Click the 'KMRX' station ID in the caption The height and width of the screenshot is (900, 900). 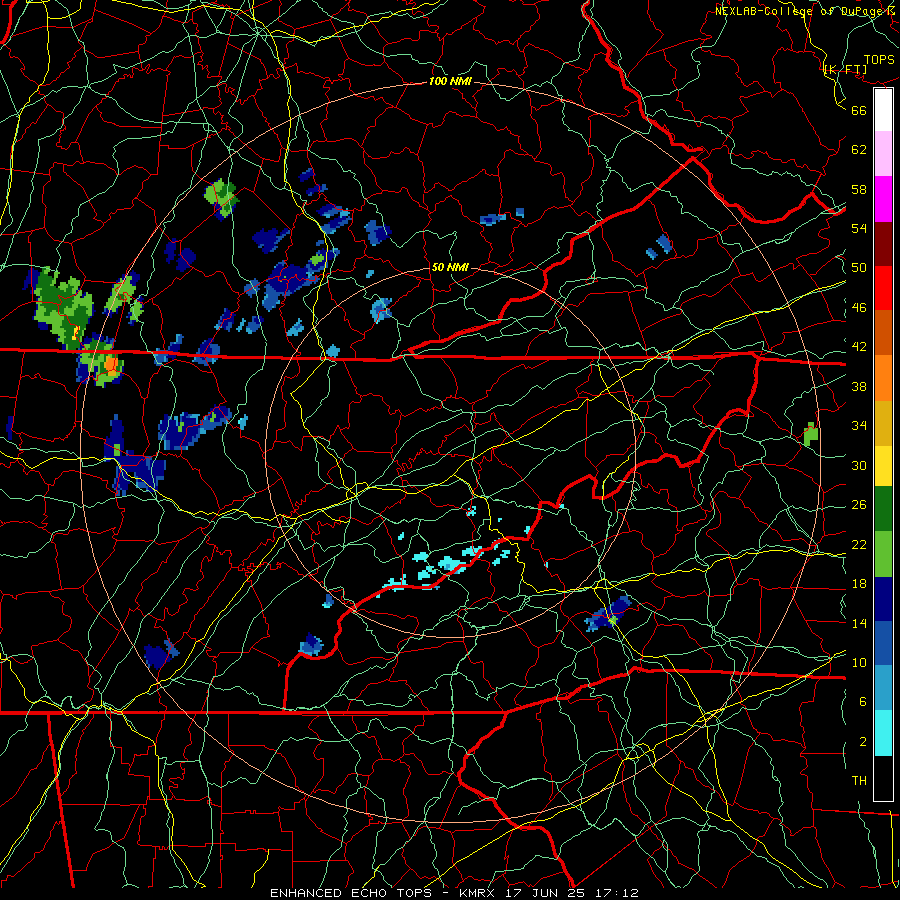click(x=478, y=893)
